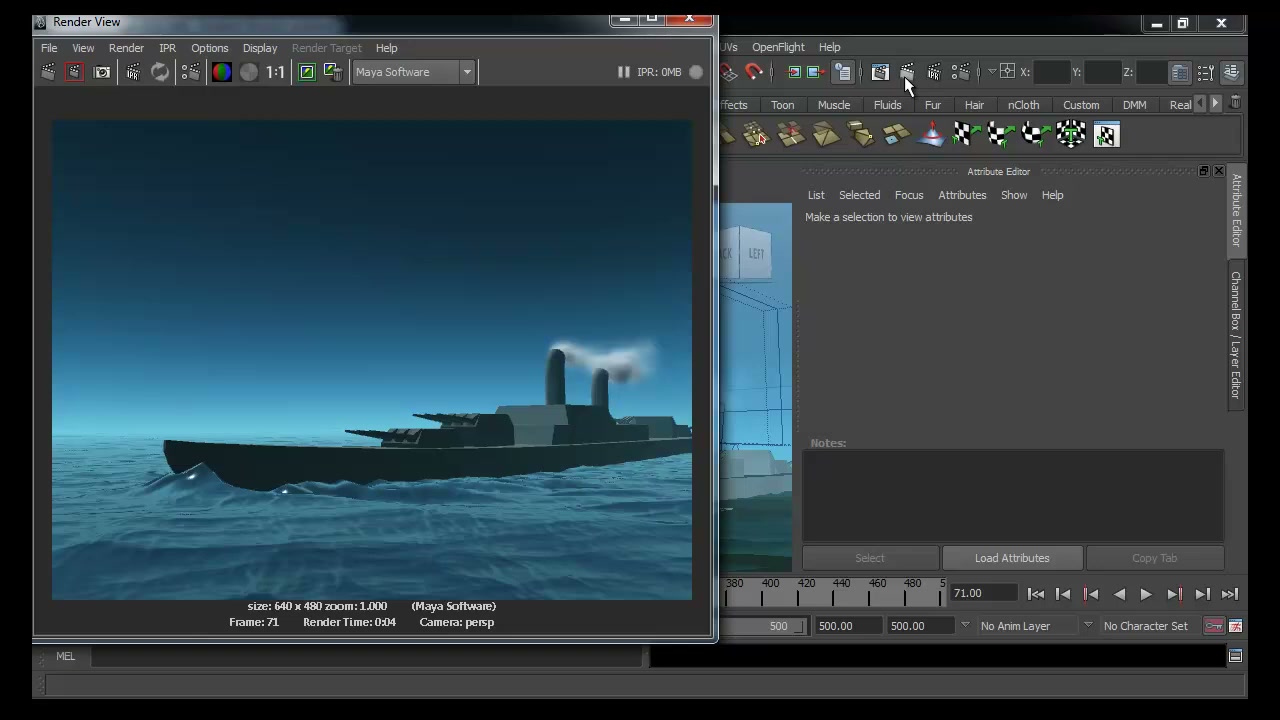Switch to Hair shelf tab
The image size is (1280, 720).
coord(974,105)
